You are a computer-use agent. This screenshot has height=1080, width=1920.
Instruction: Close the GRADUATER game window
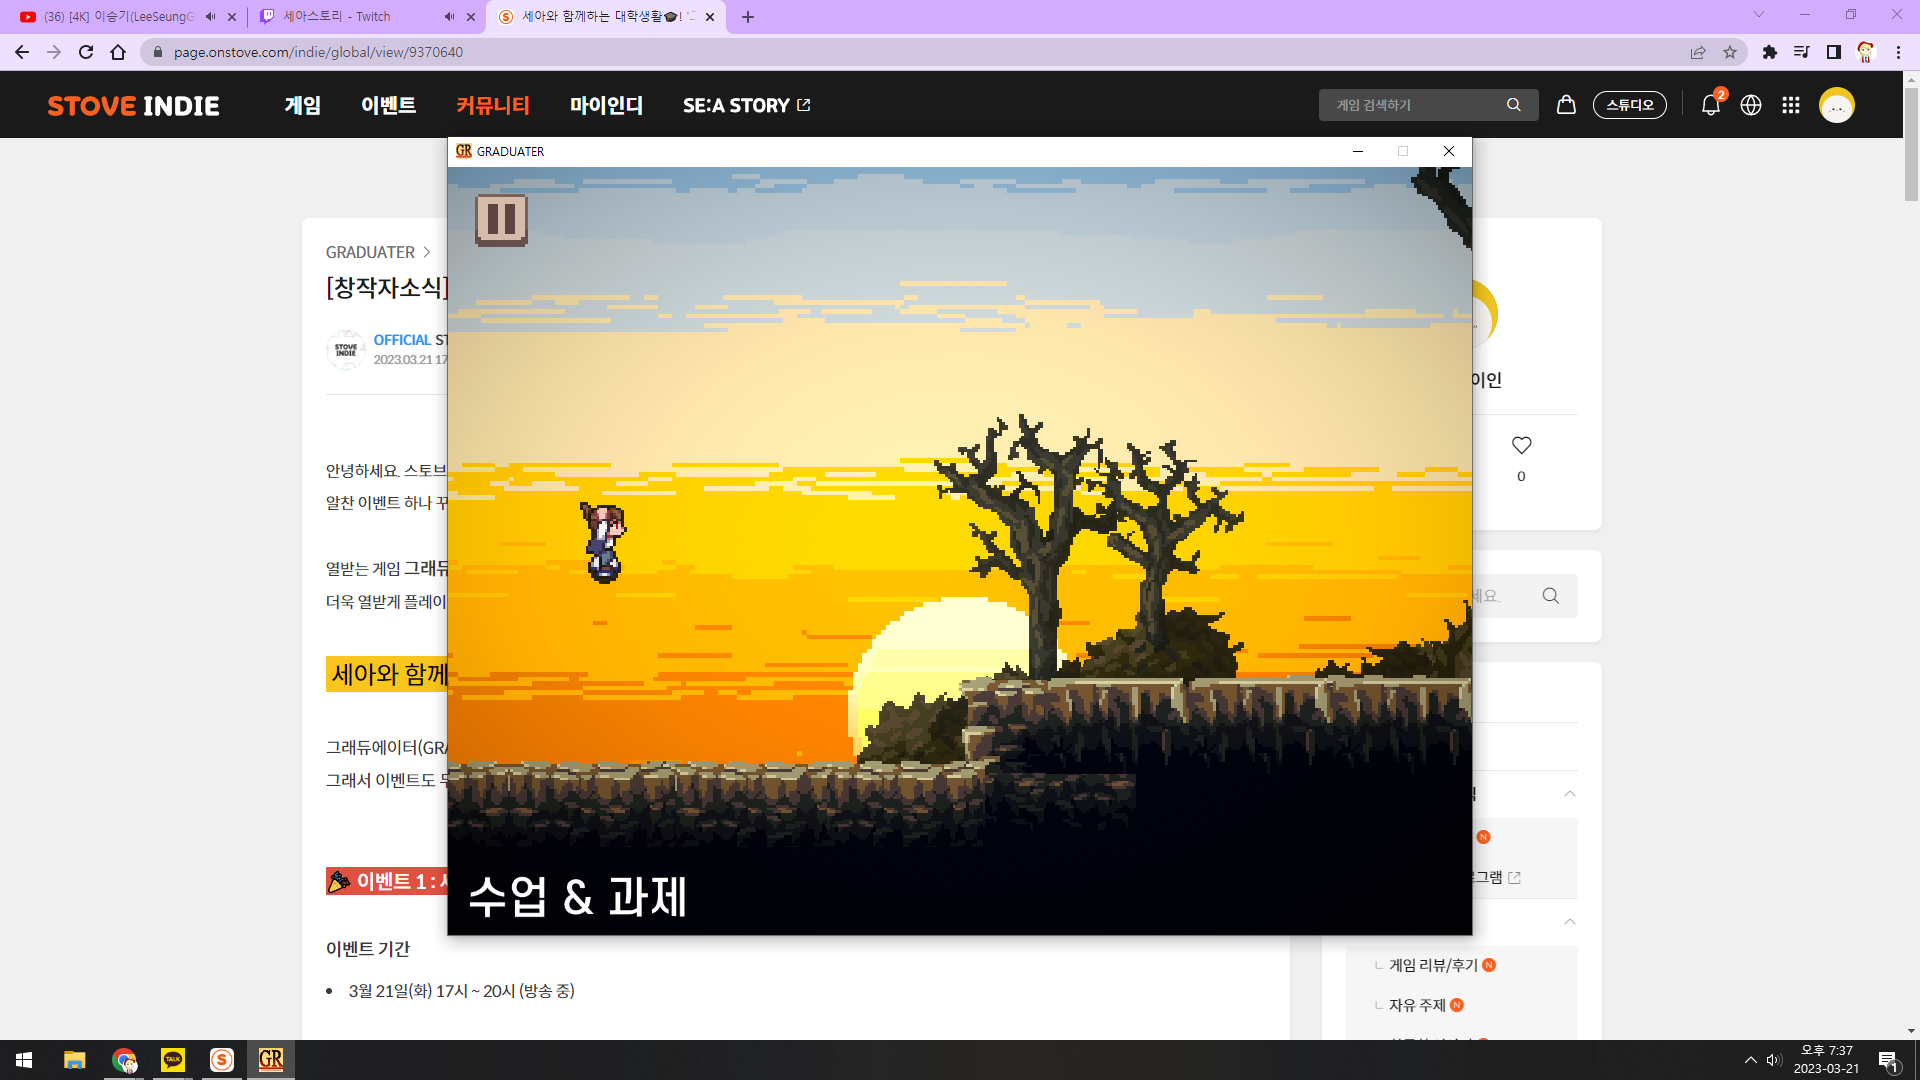tap(1449, 151)
